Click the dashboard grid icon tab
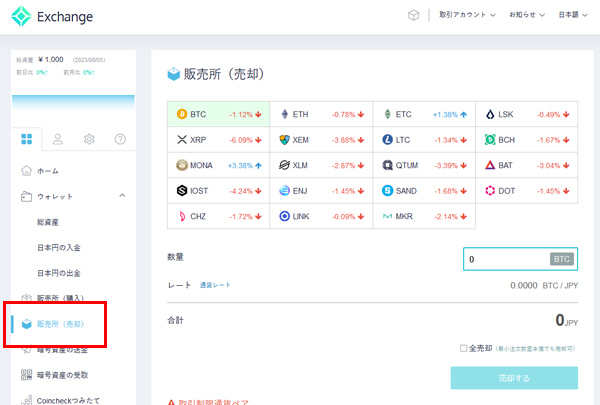The width and height of the screenshot is (600, 405). [26, 139]
